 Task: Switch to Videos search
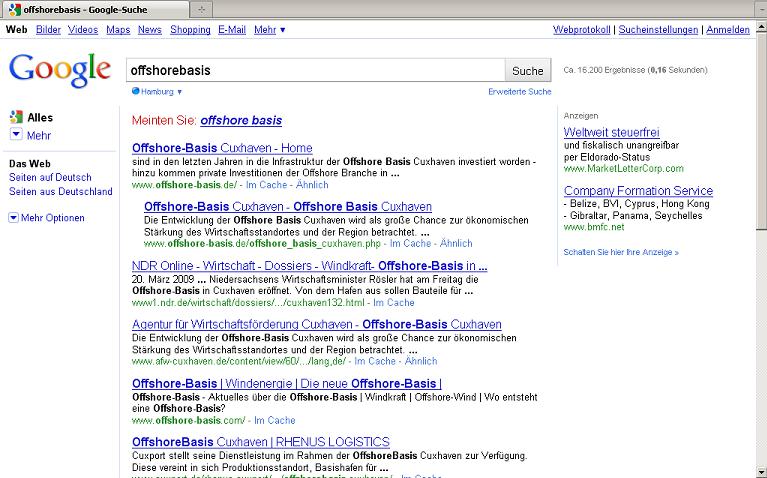coord(83,30)
